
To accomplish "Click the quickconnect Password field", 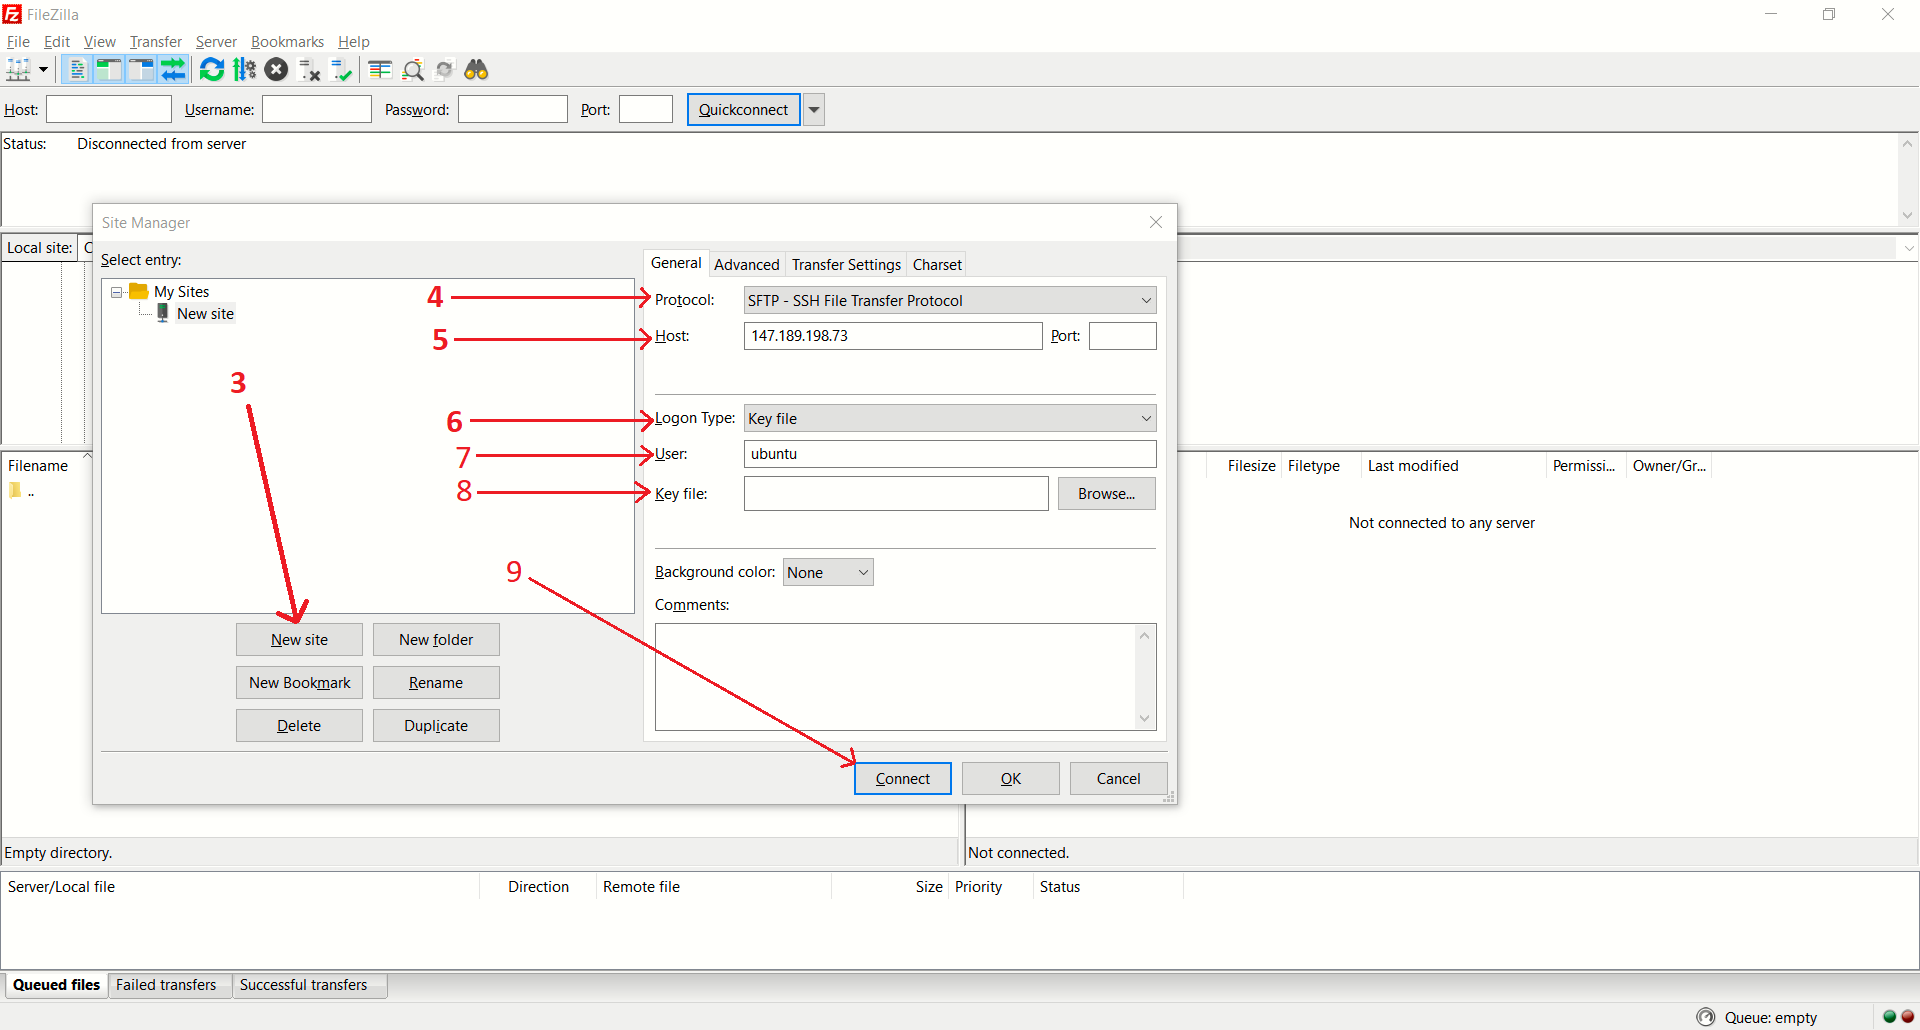I will 513,109.
